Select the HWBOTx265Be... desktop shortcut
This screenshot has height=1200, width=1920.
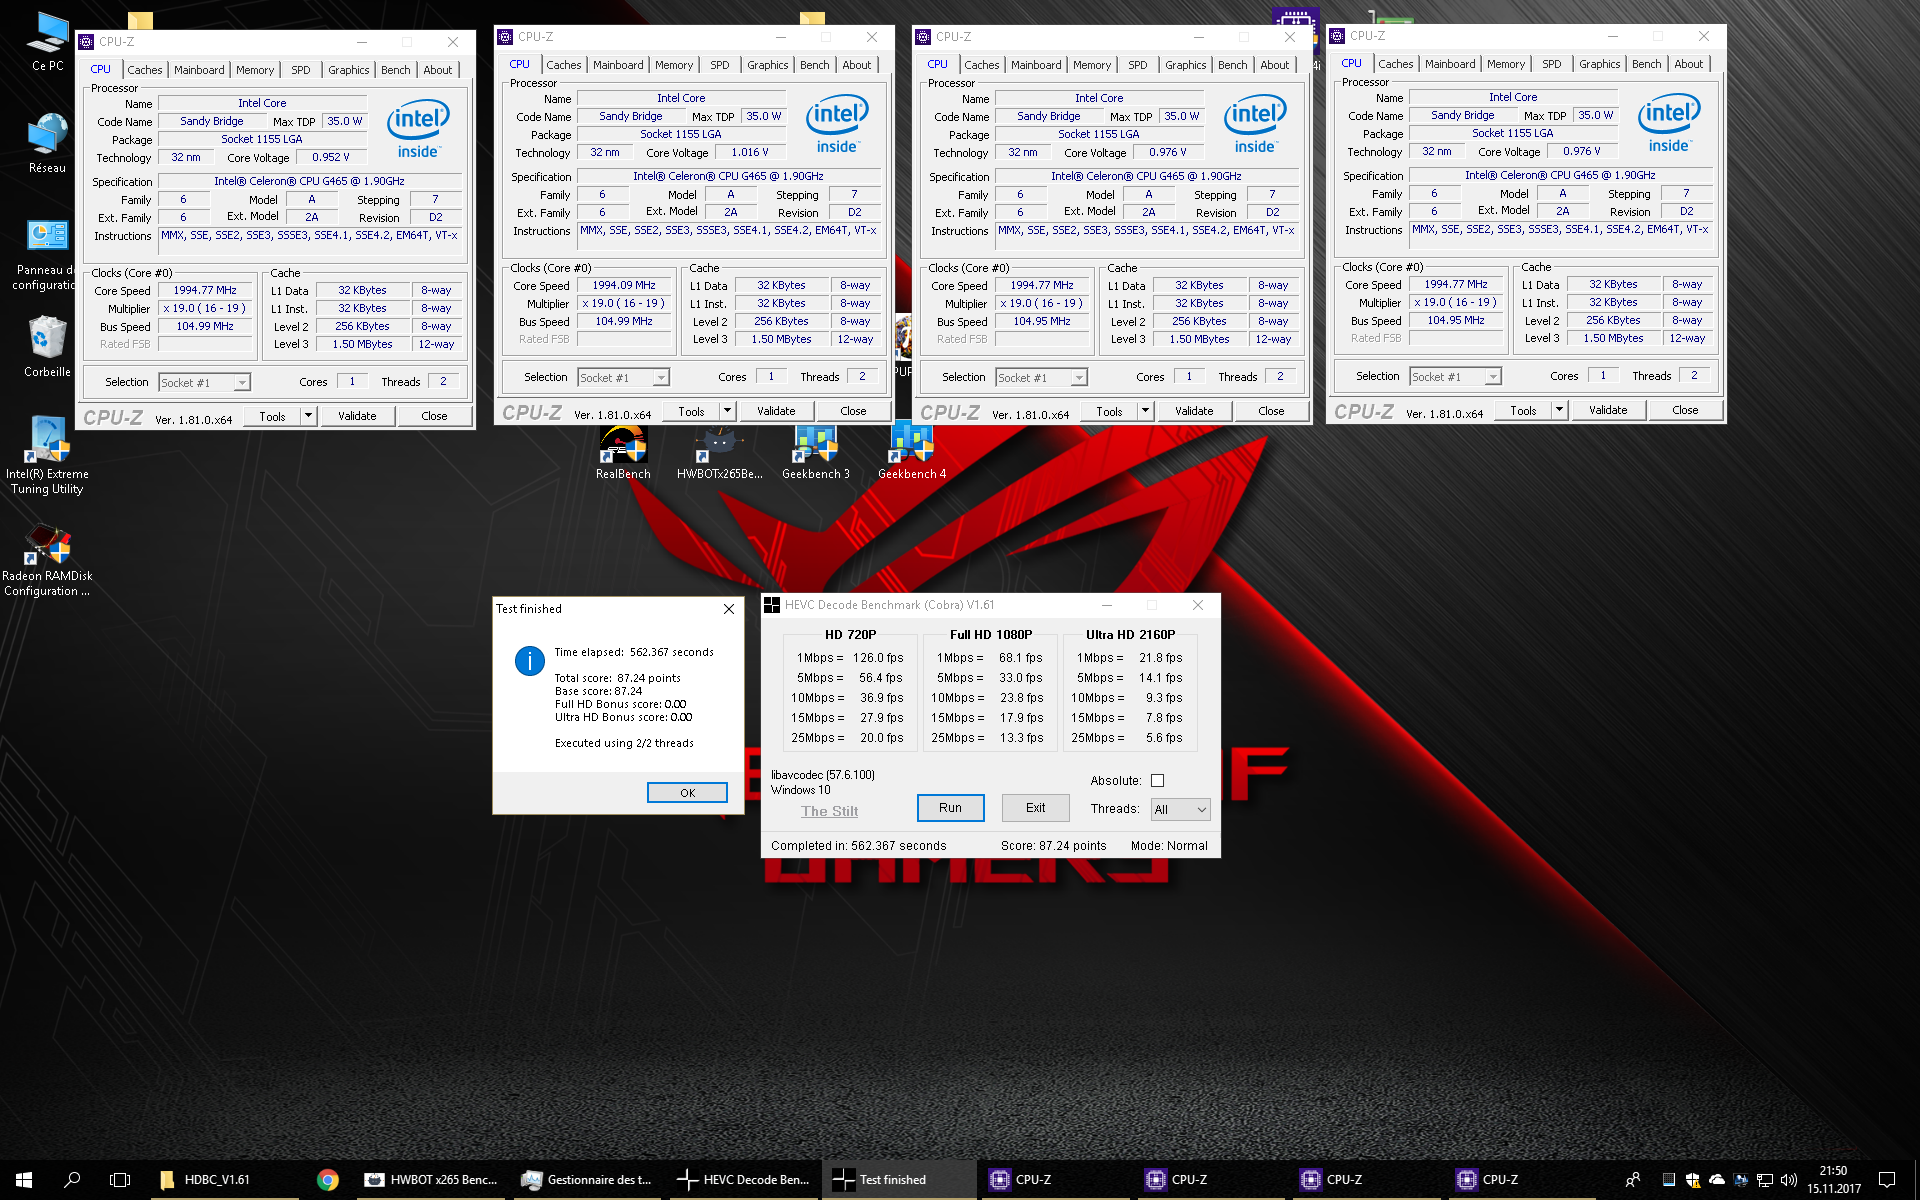[719, 453]
